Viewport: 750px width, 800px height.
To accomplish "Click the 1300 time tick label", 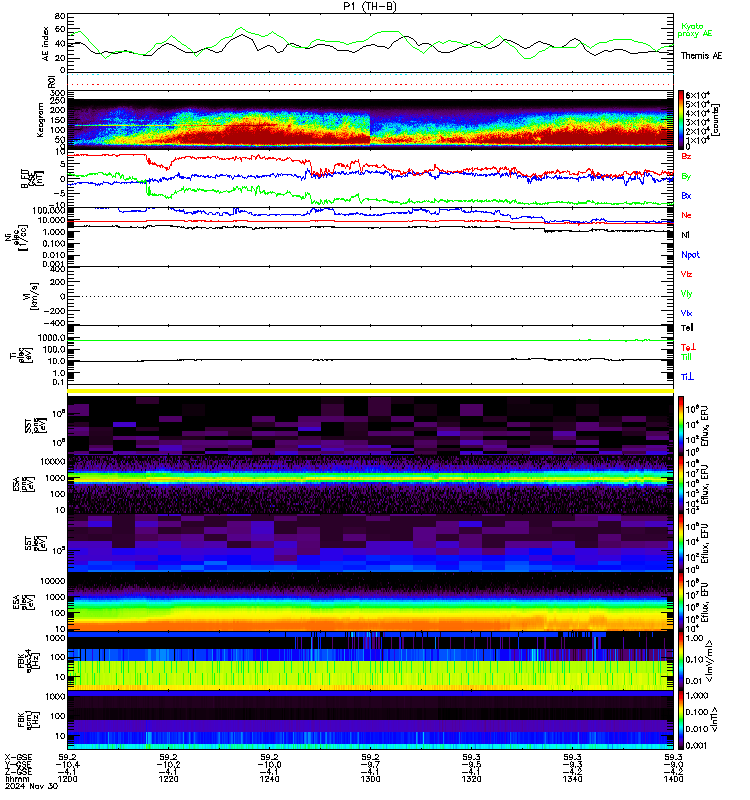I will pos(370,779).
